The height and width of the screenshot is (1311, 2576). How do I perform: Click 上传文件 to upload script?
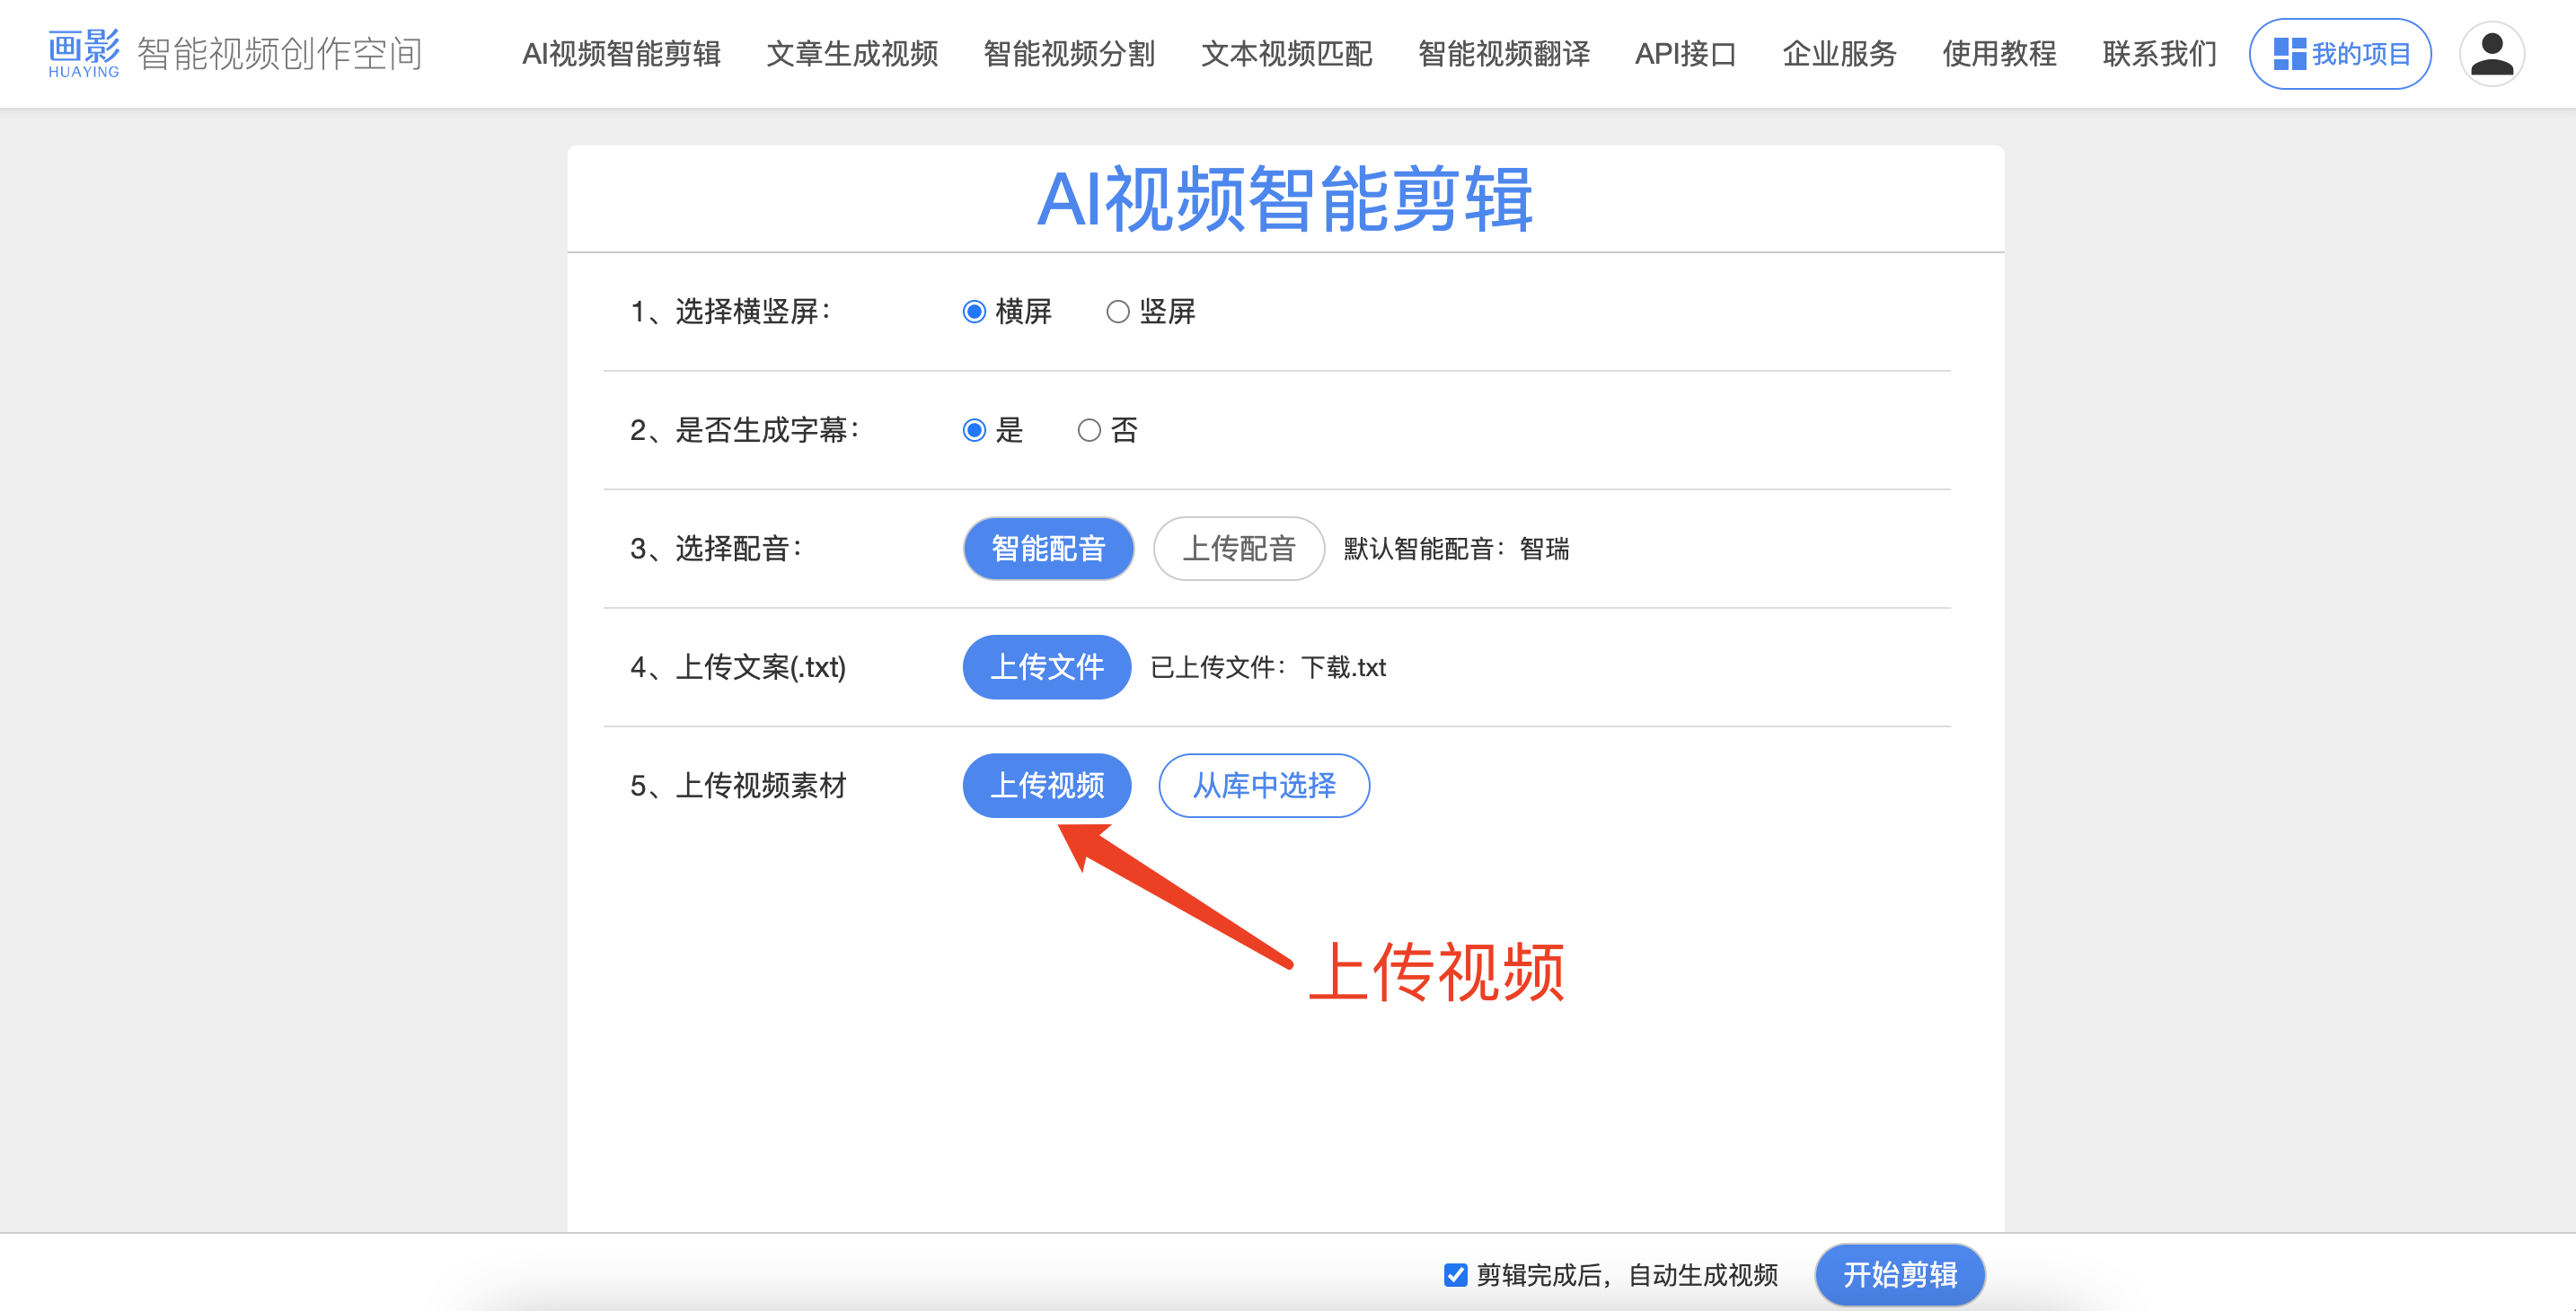pos(1047,667)
